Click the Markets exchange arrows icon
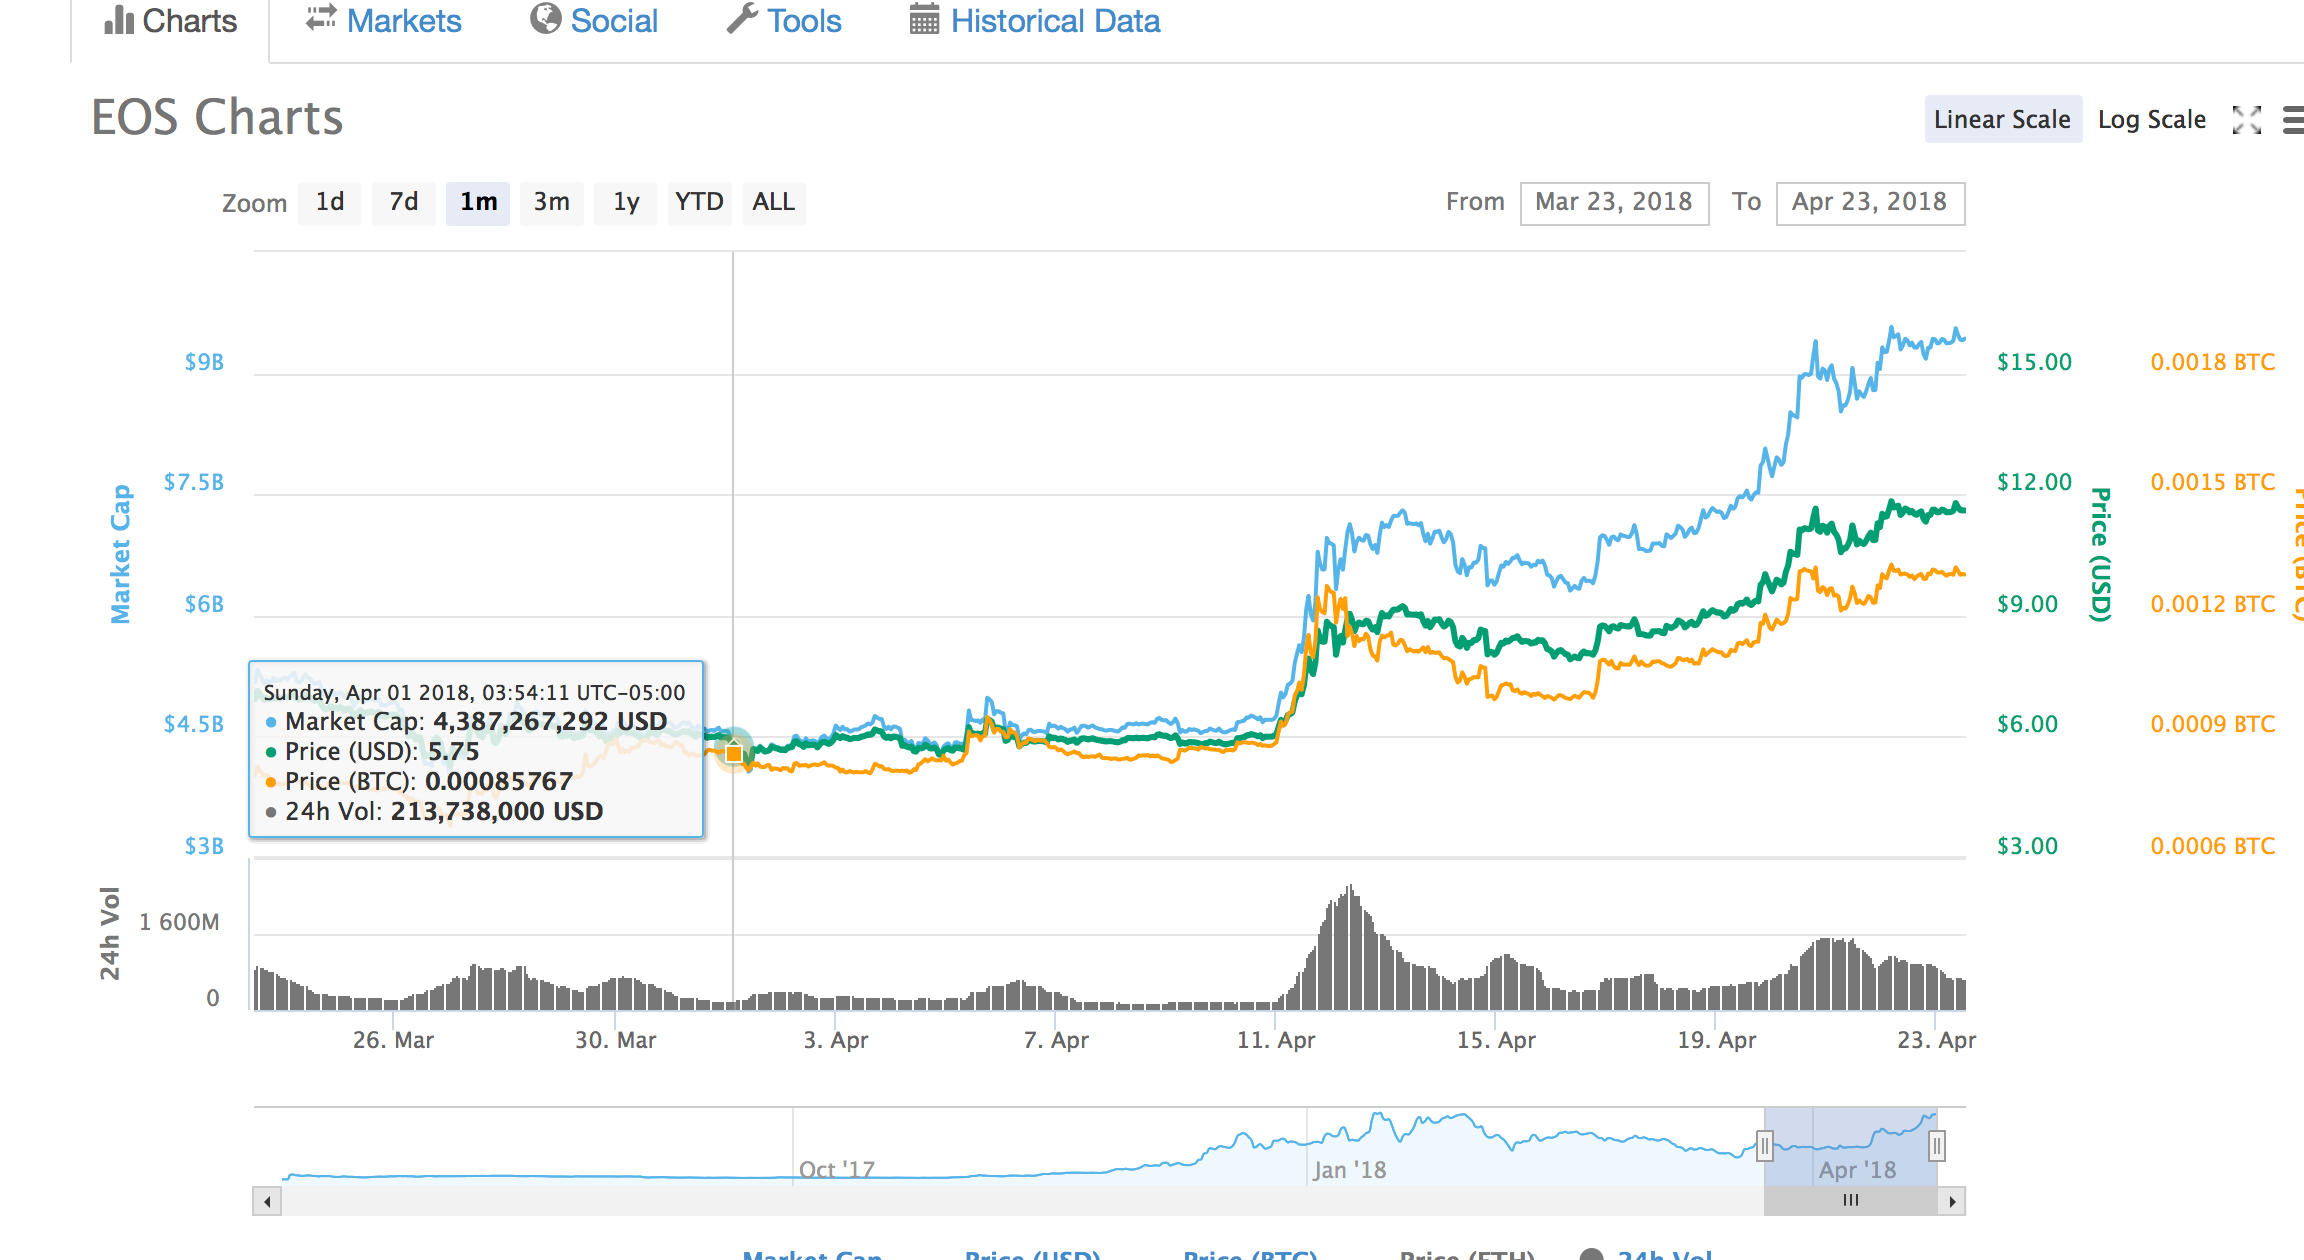The height and width of the screenshot is (1260, 2304). pyautogui.click(x=321, y=19)
